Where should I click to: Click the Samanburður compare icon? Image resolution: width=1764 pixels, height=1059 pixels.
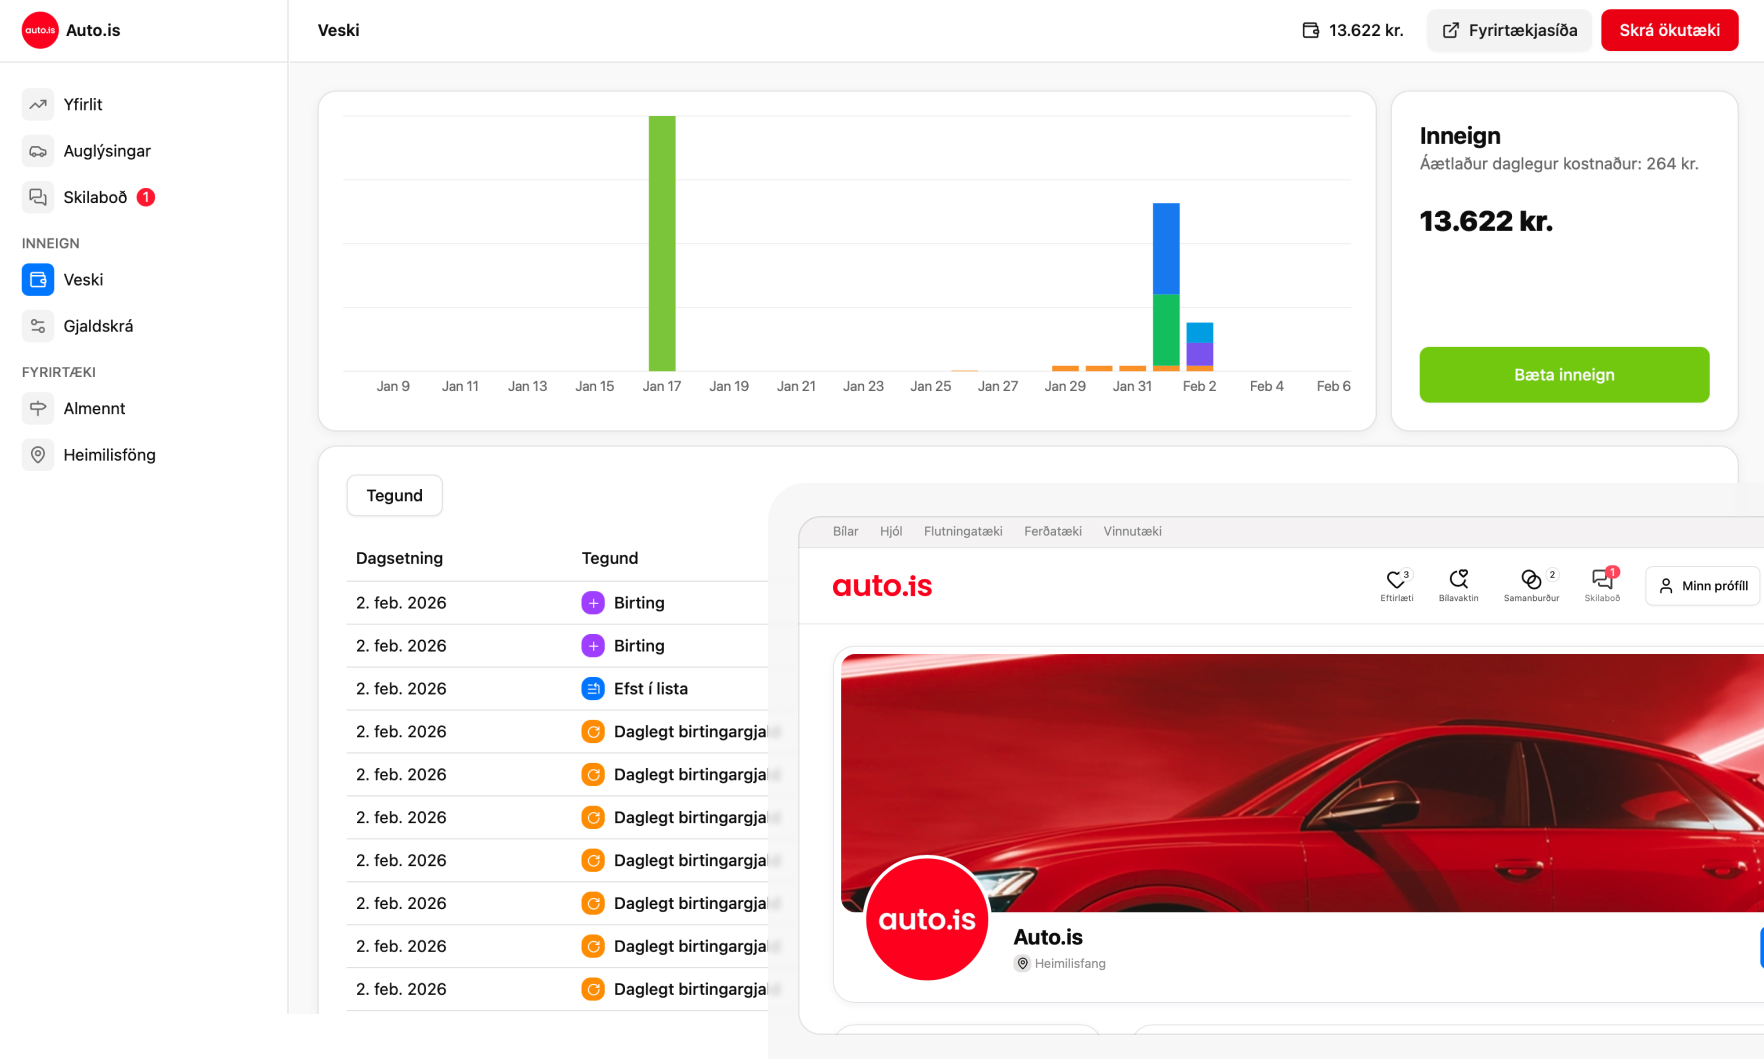(1530, 580)
